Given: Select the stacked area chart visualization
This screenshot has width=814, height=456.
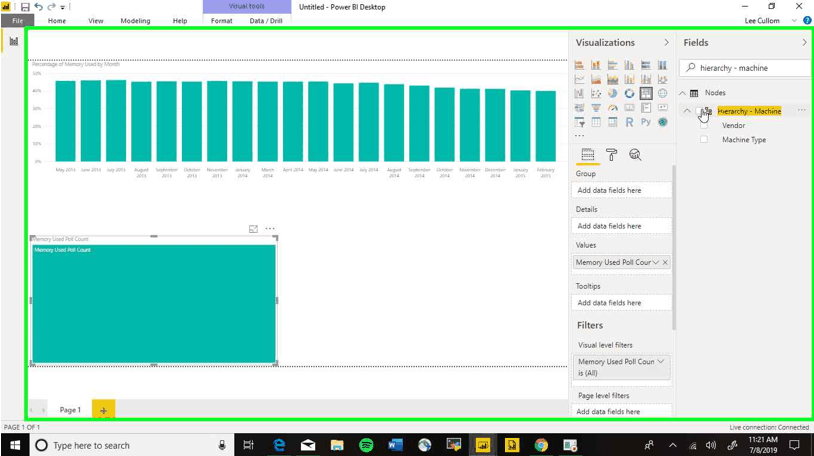Looking at the screenshot, I should pyautogui.click(x=613, y=79).
